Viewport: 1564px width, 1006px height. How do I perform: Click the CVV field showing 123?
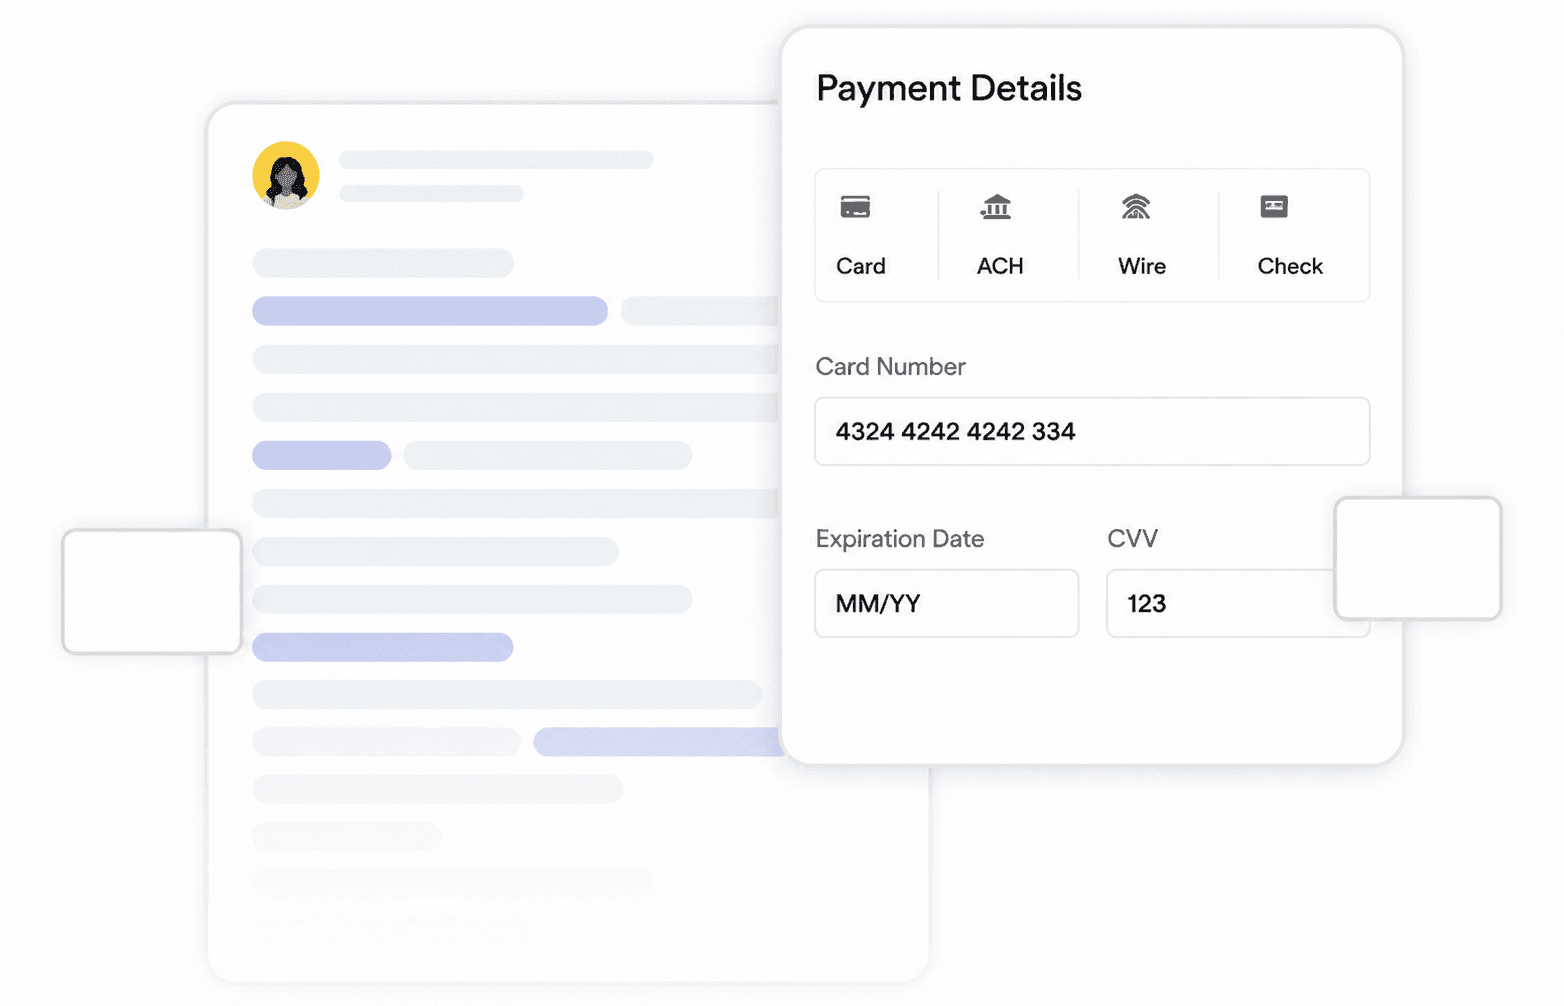[1221, 603]
